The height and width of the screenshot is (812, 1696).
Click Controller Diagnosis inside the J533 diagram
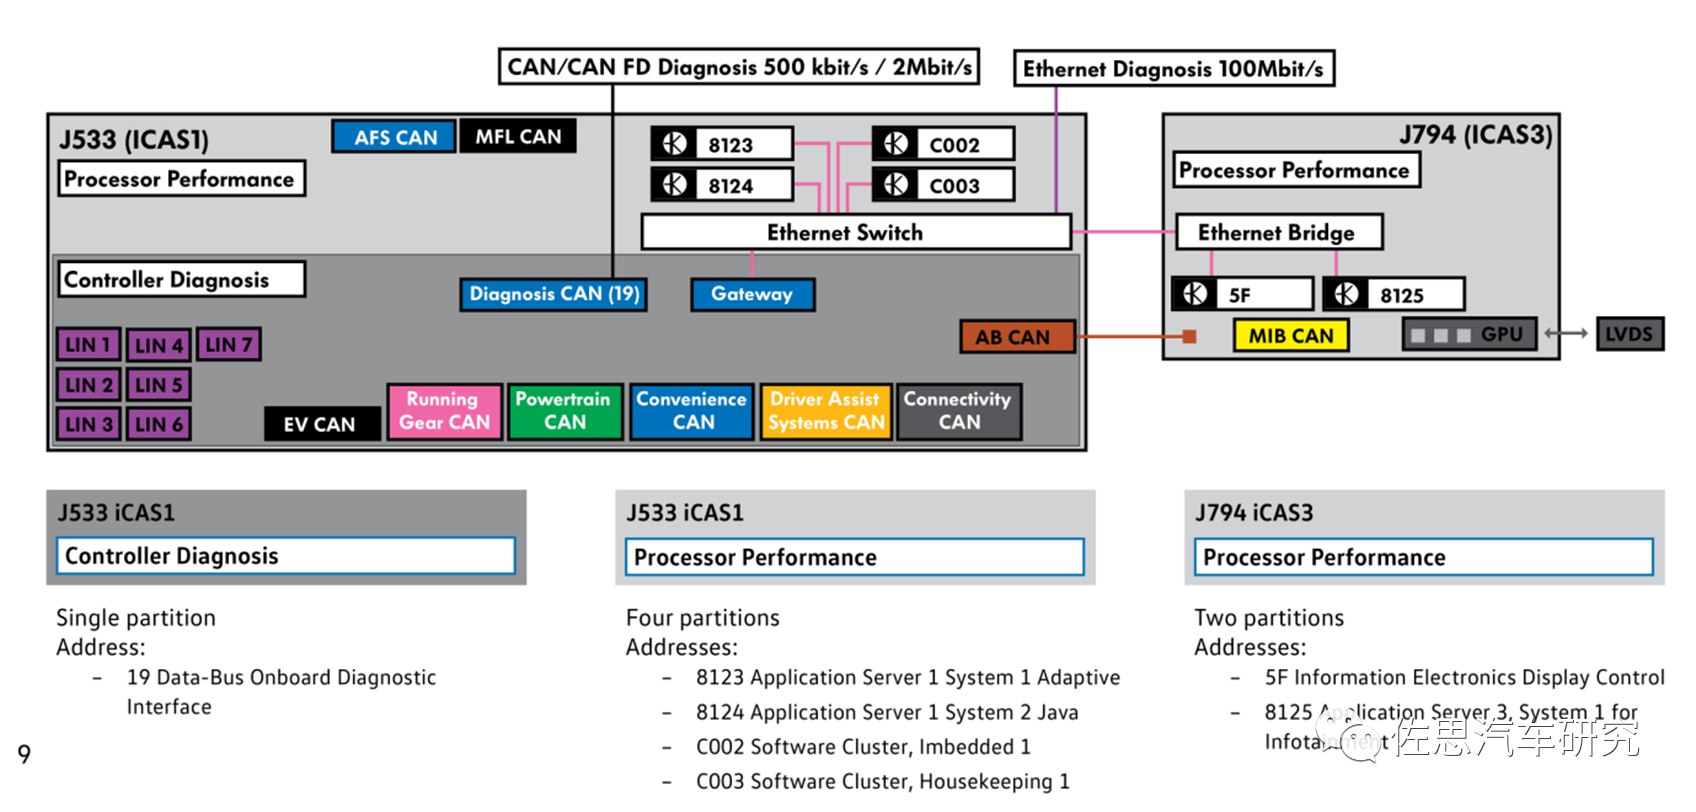click(181, 279)
